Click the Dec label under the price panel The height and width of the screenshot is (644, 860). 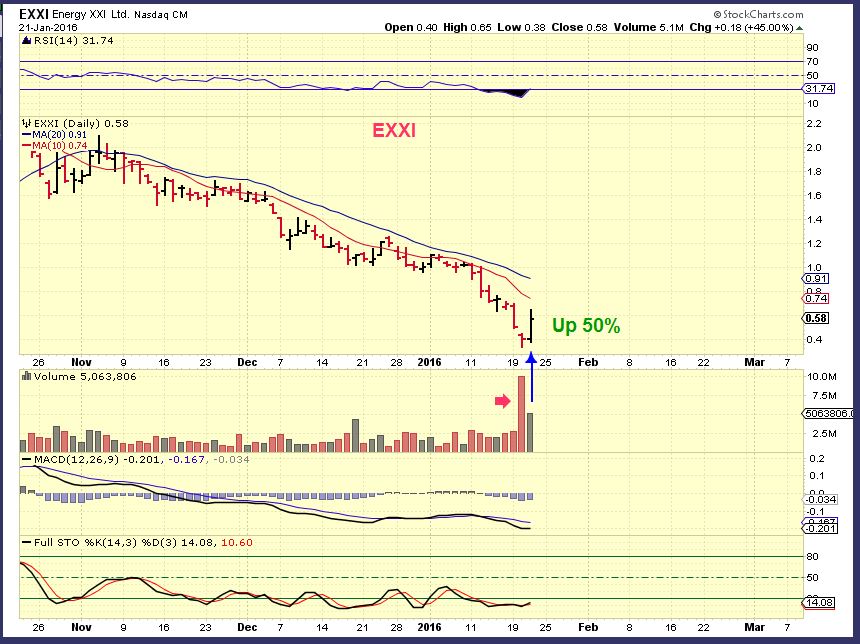pos(247,362)
